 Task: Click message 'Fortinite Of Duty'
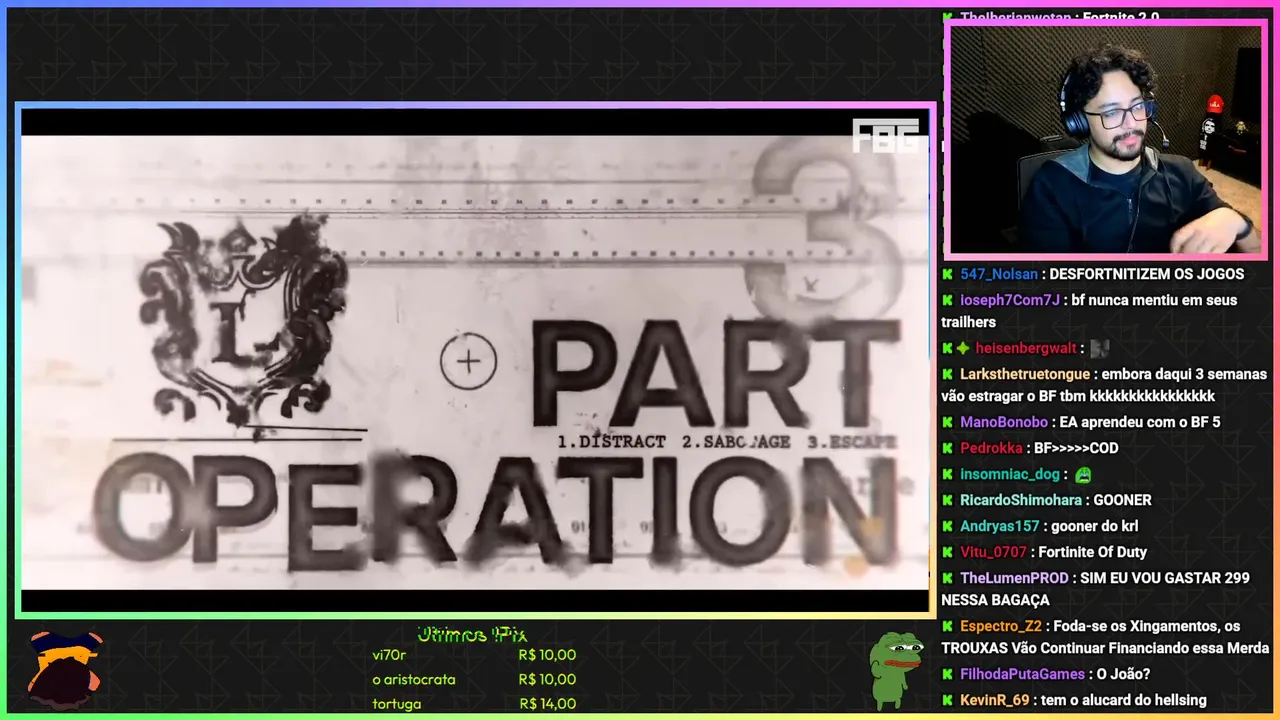coord(1092,552)
